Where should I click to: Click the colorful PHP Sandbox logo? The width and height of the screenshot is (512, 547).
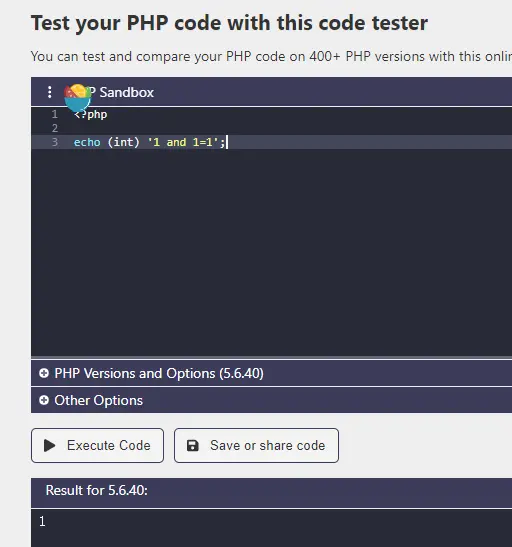pyautogui.click(x=77, y=98)
